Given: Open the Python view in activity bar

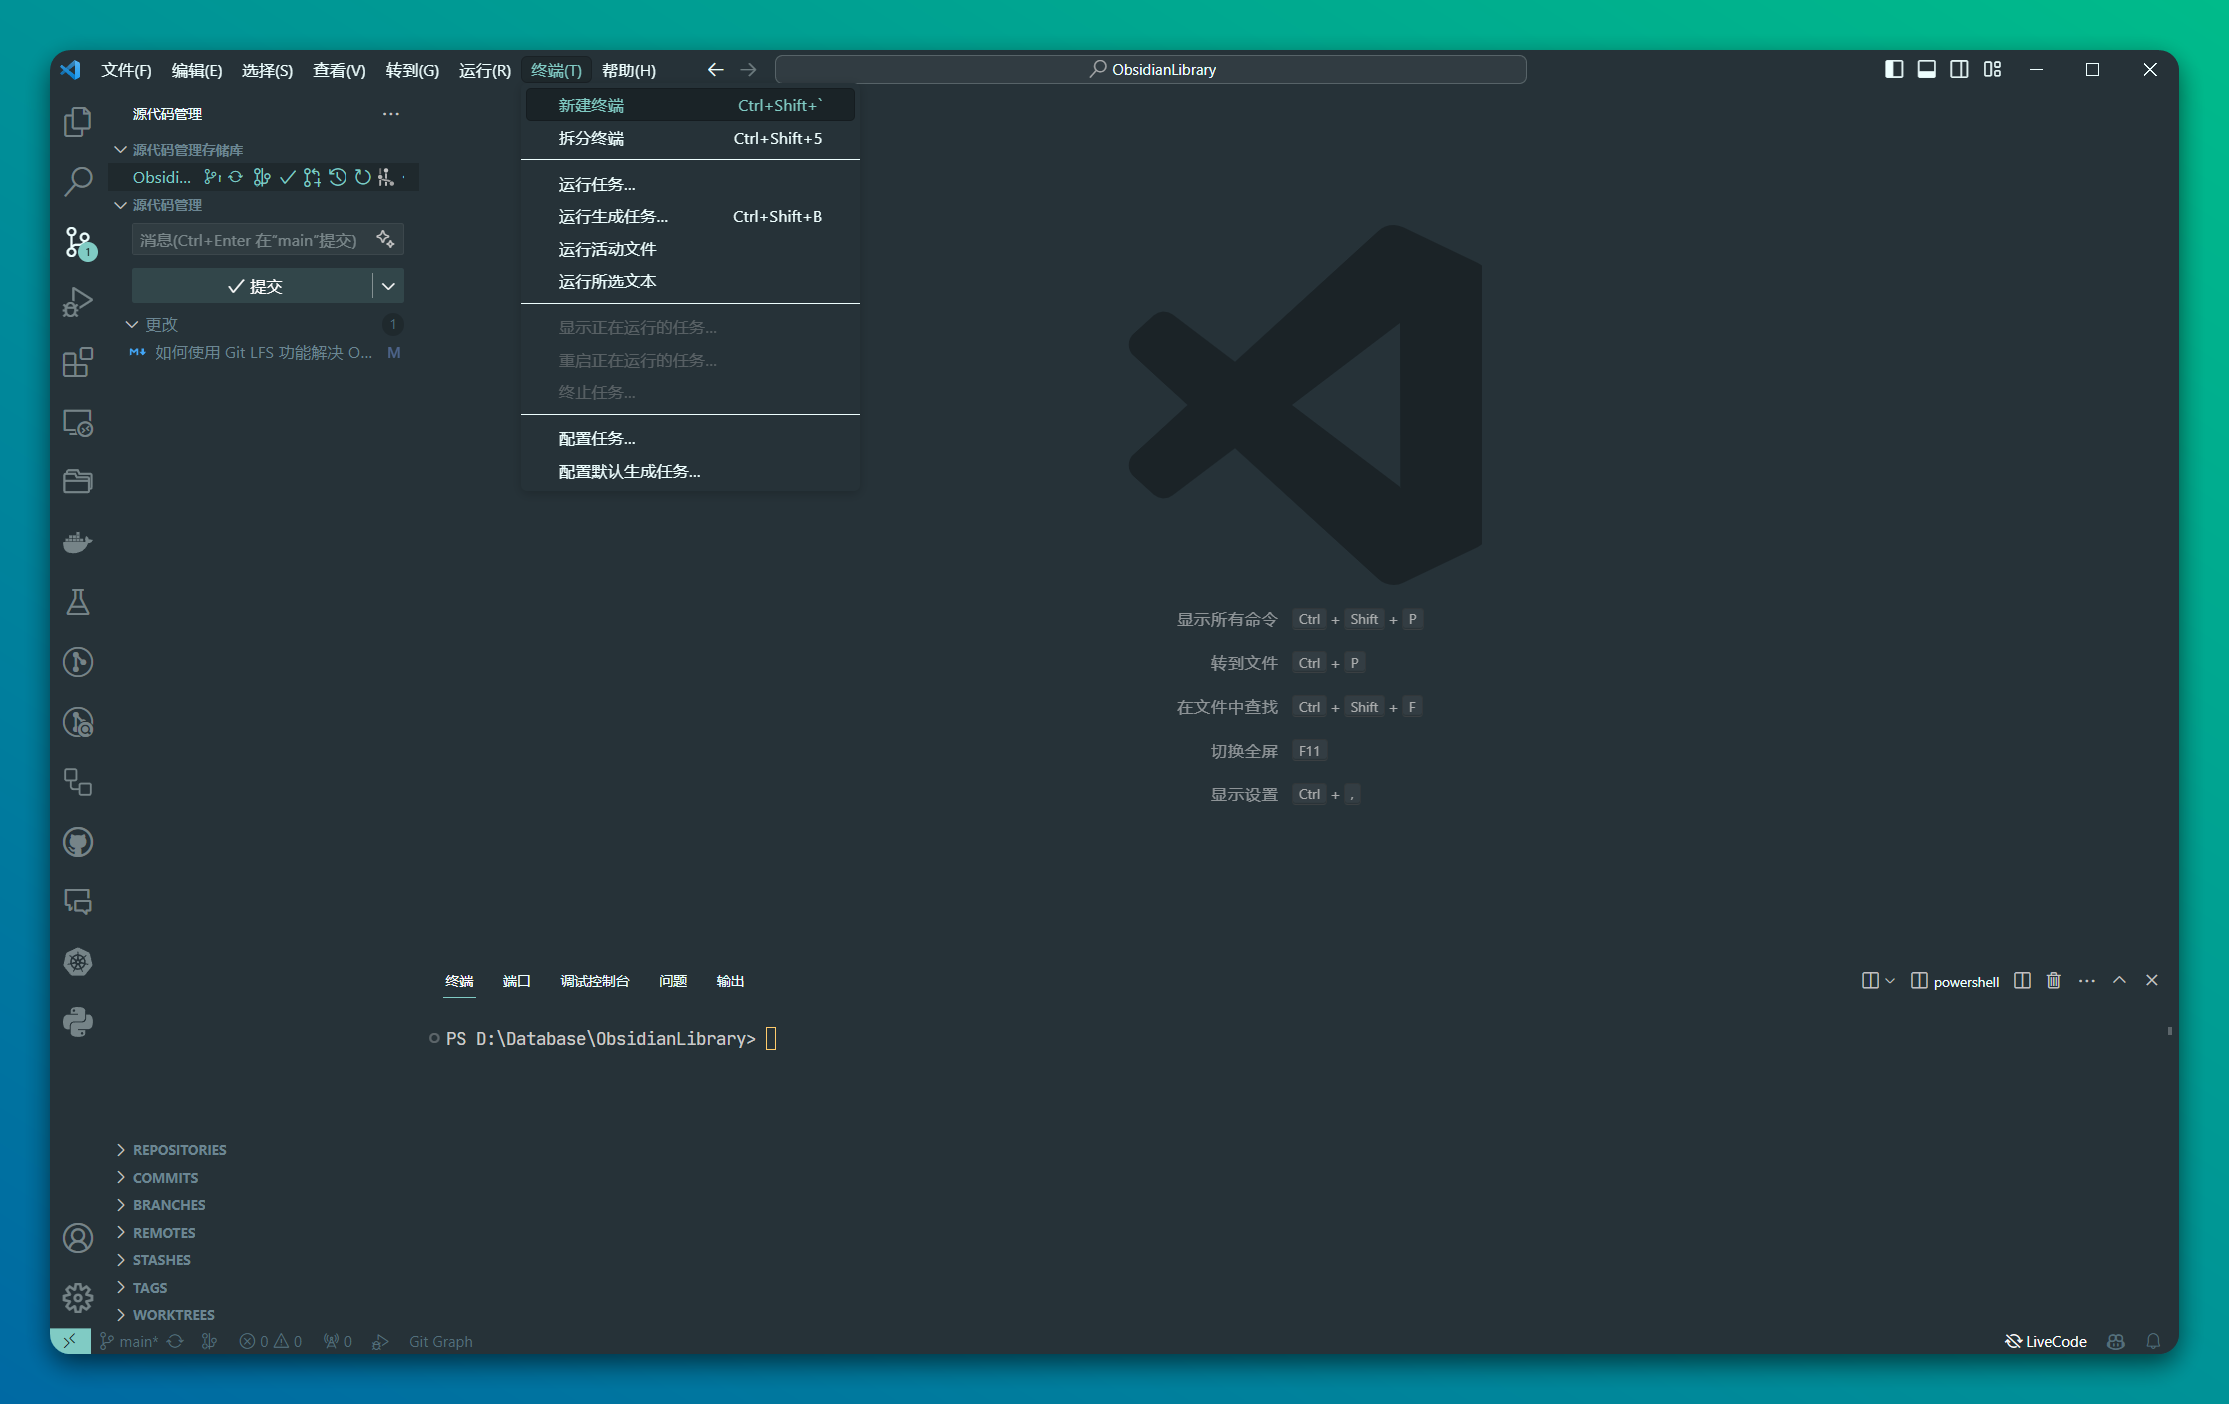Looking at the screenshot, I should point(78,1022).
